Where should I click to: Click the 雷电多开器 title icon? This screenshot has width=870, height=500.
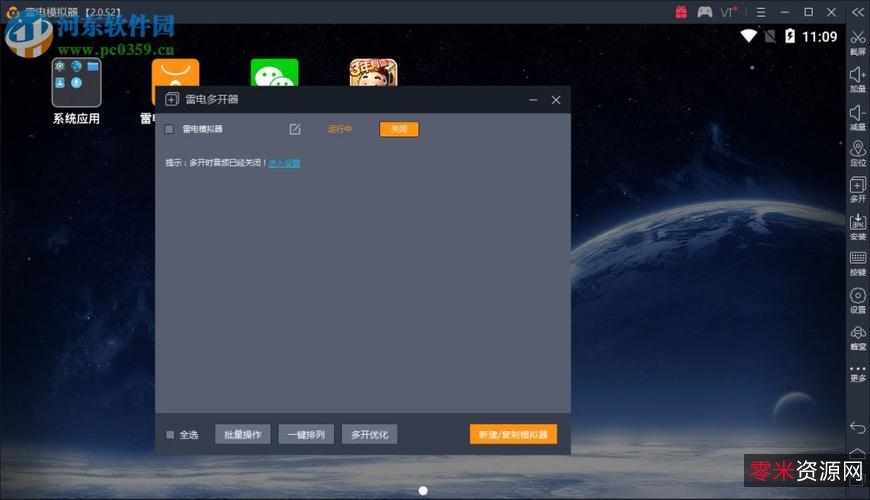click(172, 99)
